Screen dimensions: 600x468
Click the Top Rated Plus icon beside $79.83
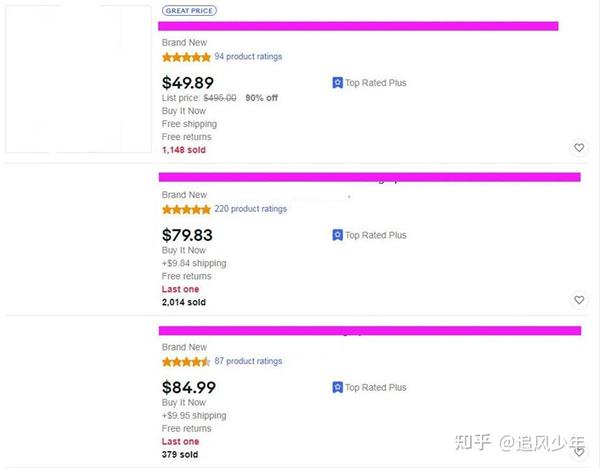[x=338, y=235]
